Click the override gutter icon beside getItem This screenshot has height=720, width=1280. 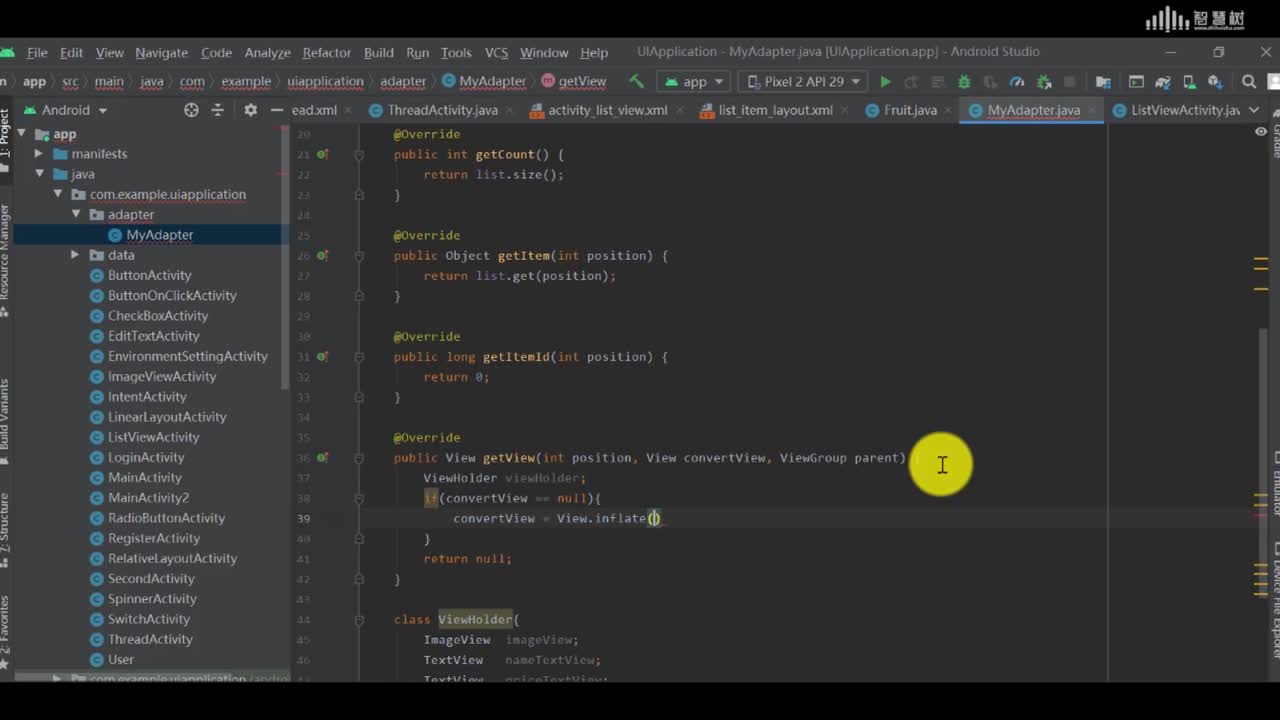[x=323, y=255]
